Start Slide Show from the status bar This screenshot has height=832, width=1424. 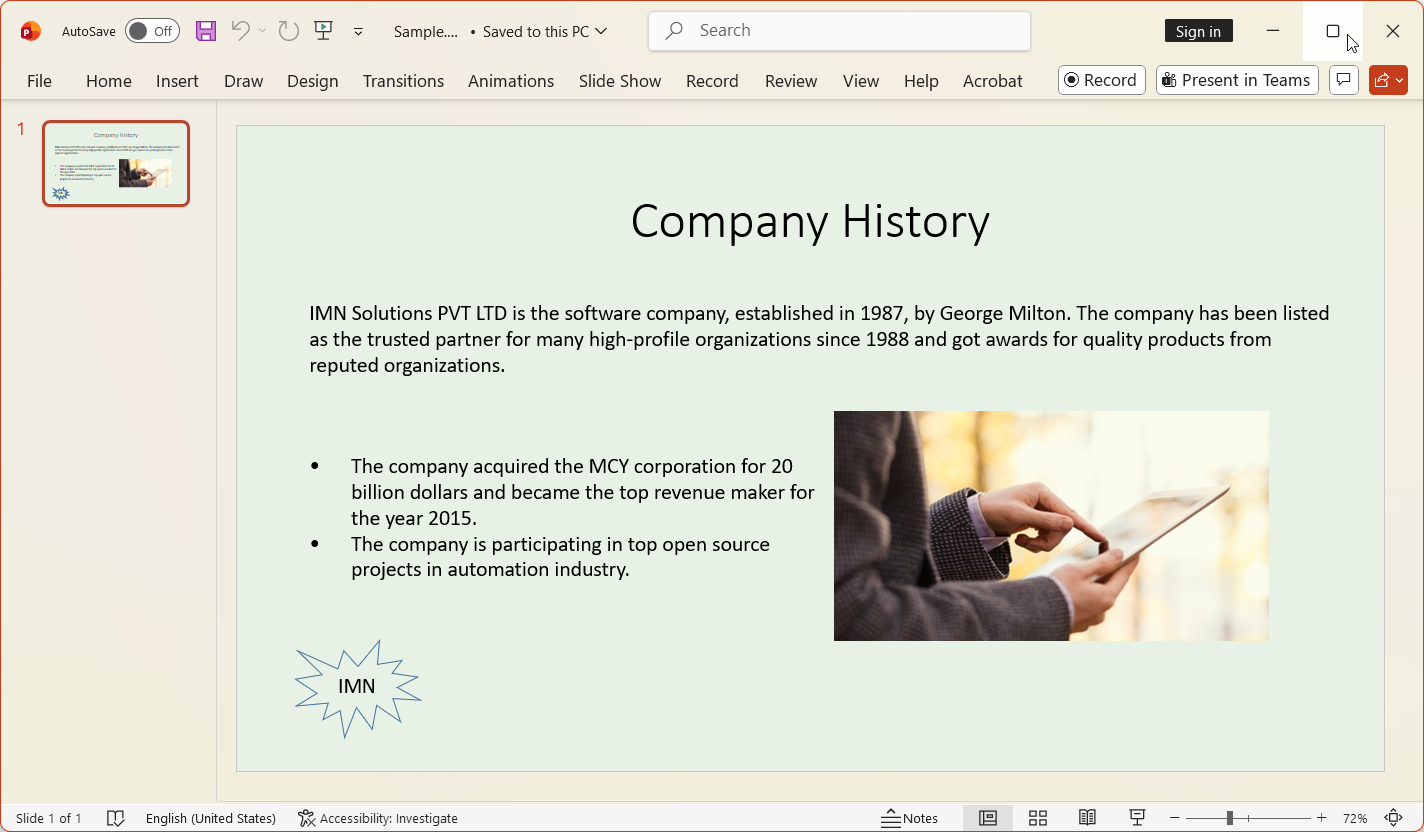point(1137,817)
